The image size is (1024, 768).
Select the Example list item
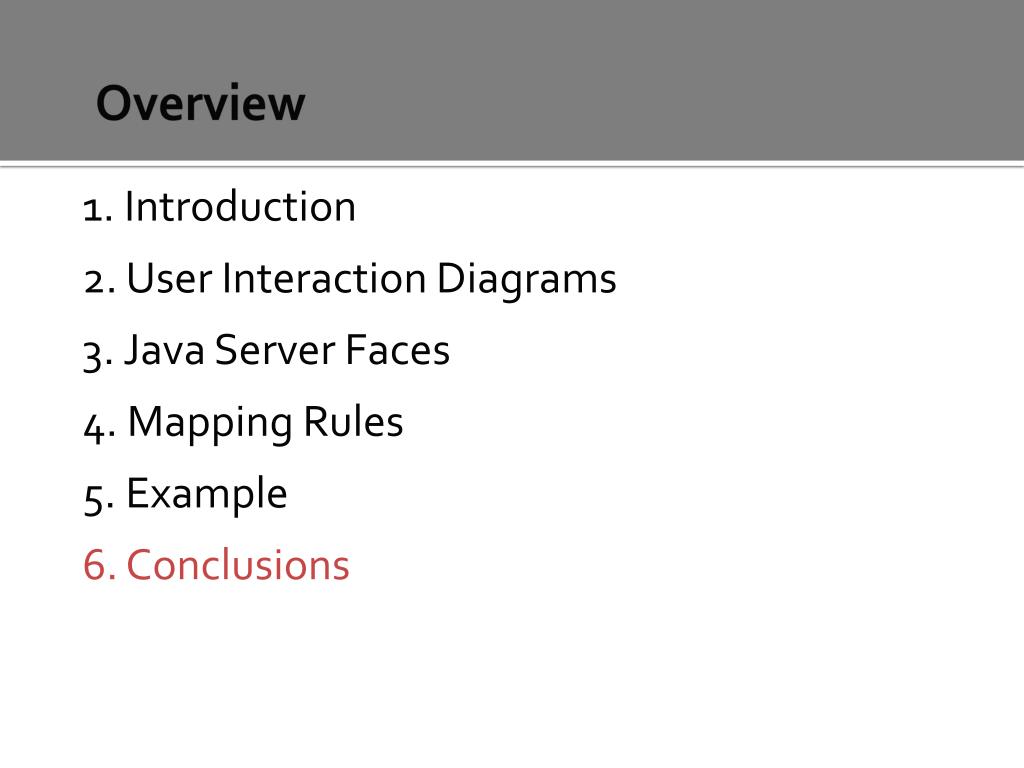point(185,495)
